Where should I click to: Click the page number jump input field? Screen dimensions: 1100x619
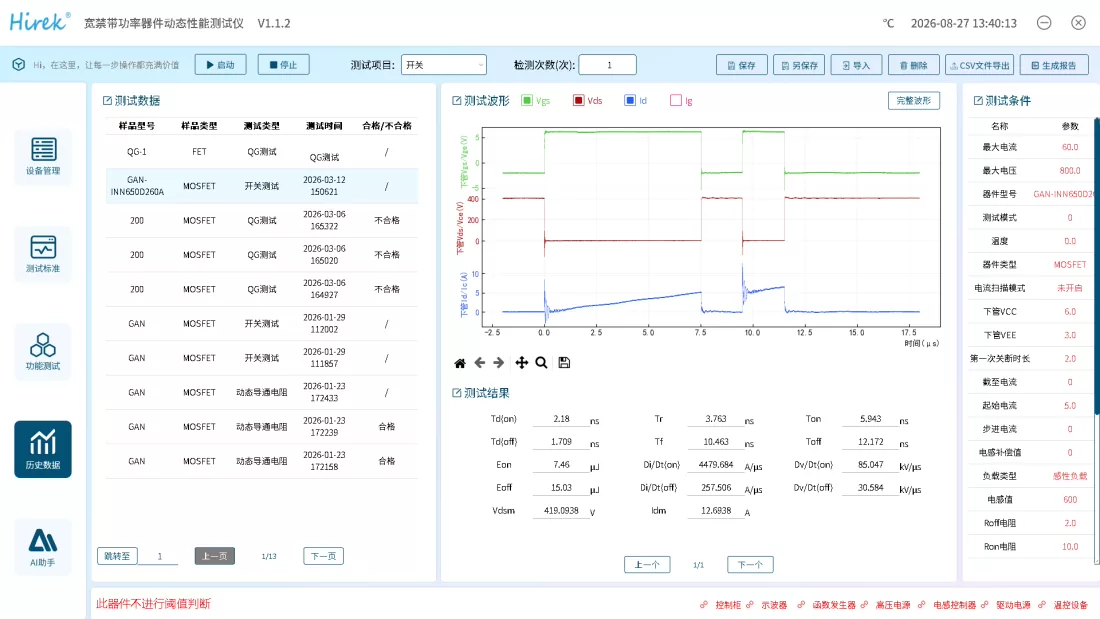(159, 556)
